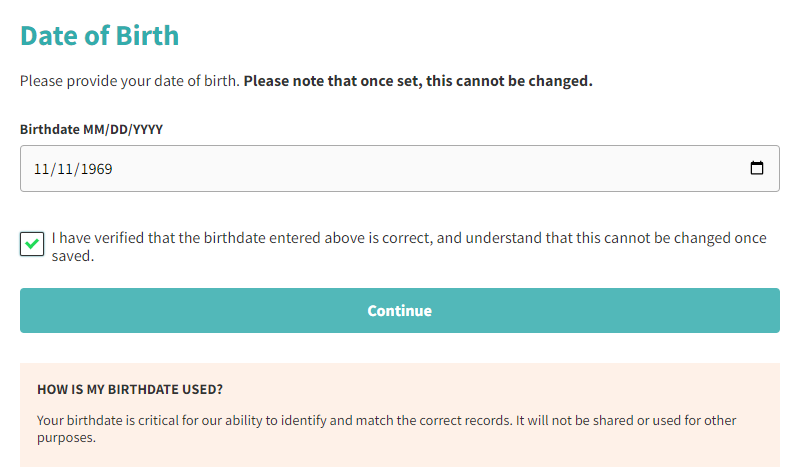Image resolution: width=793 pixels, height=476 pixels.
Task: Open the calendar picker icon in birthdate field
Action: (x=757, y=168)
